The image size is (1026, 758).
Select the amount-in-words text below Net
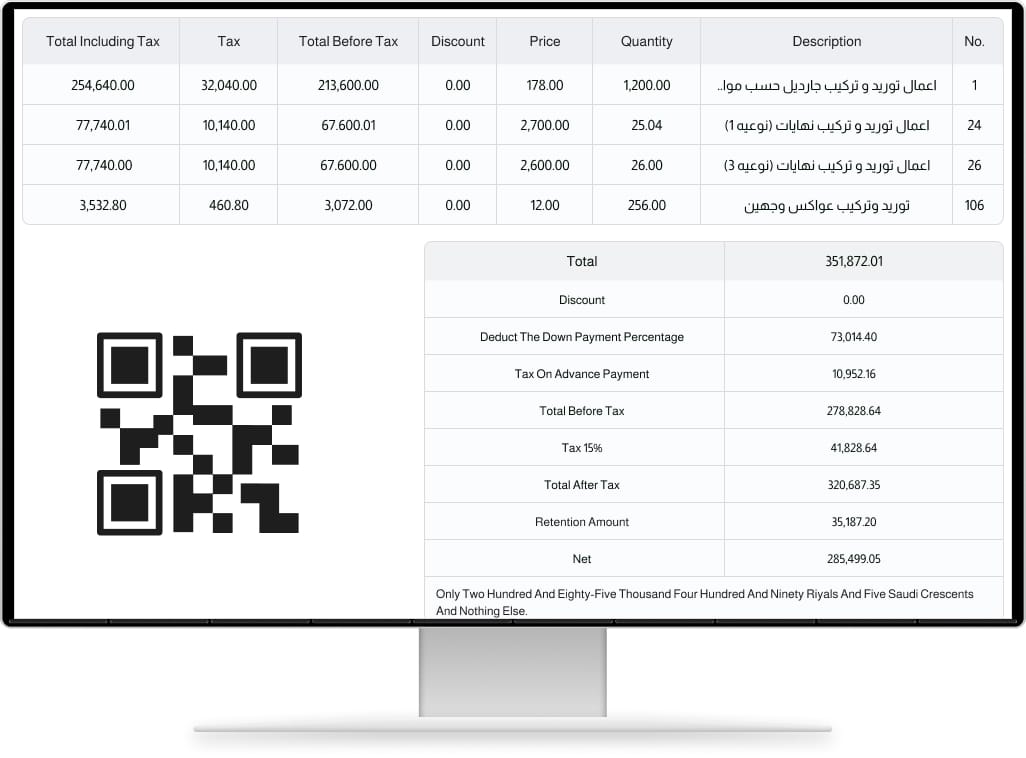point(704,602)
